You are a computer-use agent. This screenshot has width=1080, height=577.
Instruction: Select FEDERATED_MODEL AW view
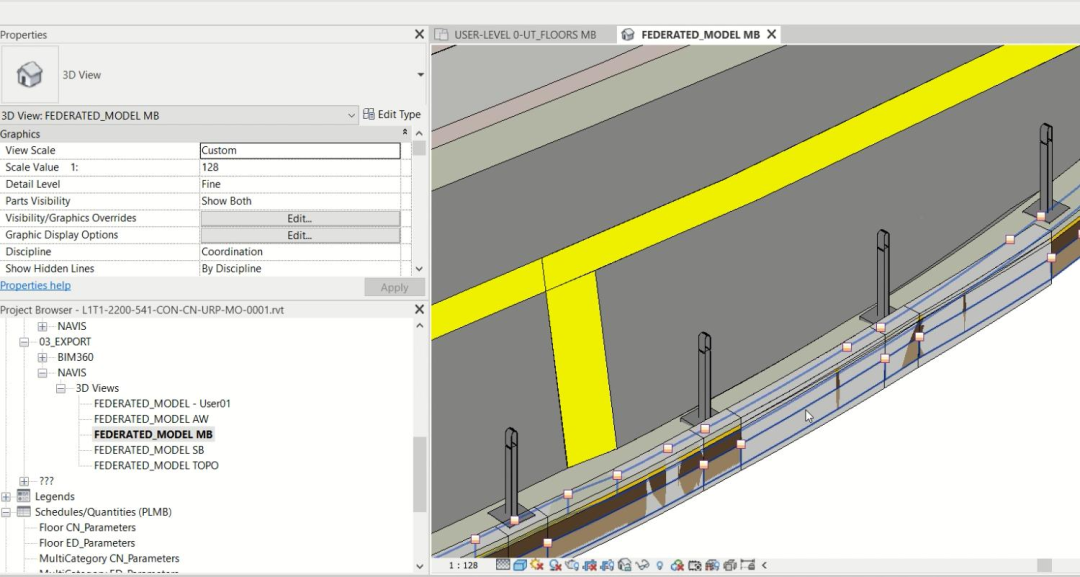(x=151, y=419)
